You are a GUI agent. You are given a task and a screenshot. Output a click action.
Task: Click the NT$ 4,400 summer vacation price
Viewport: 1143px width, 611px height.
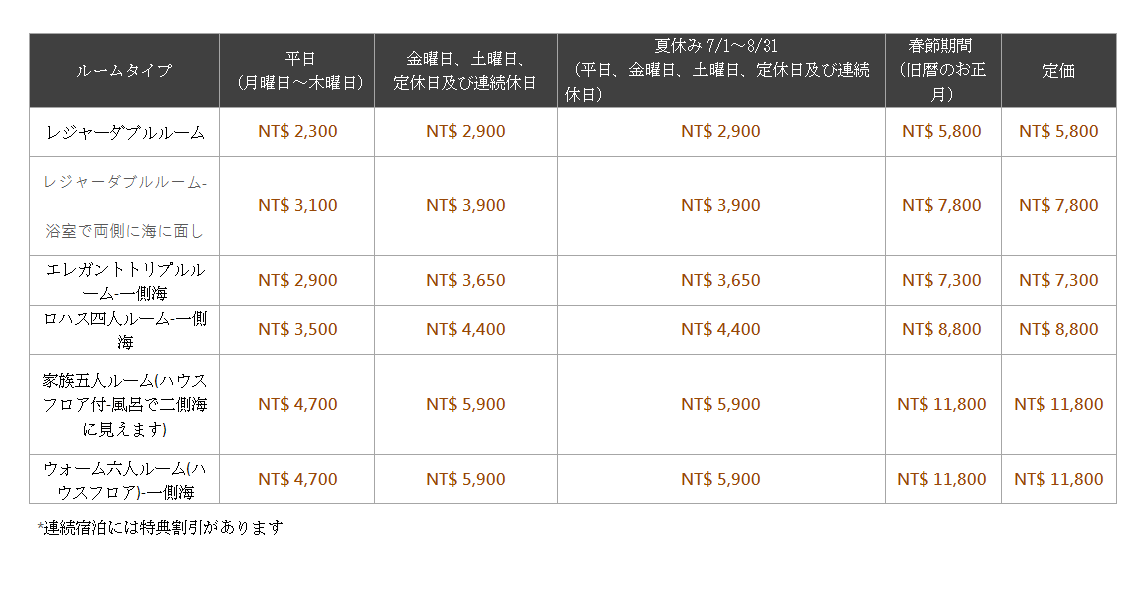(721, 330)
